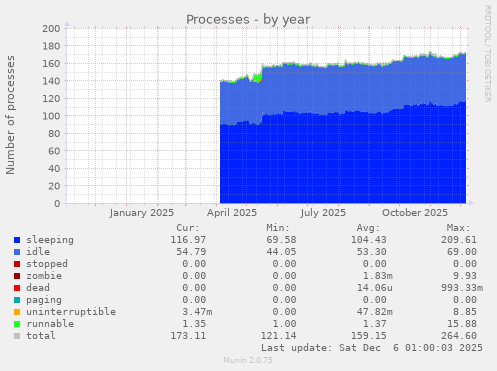Click the y-axis tick label 100
The image size is (497, 371).
[51, 116]
